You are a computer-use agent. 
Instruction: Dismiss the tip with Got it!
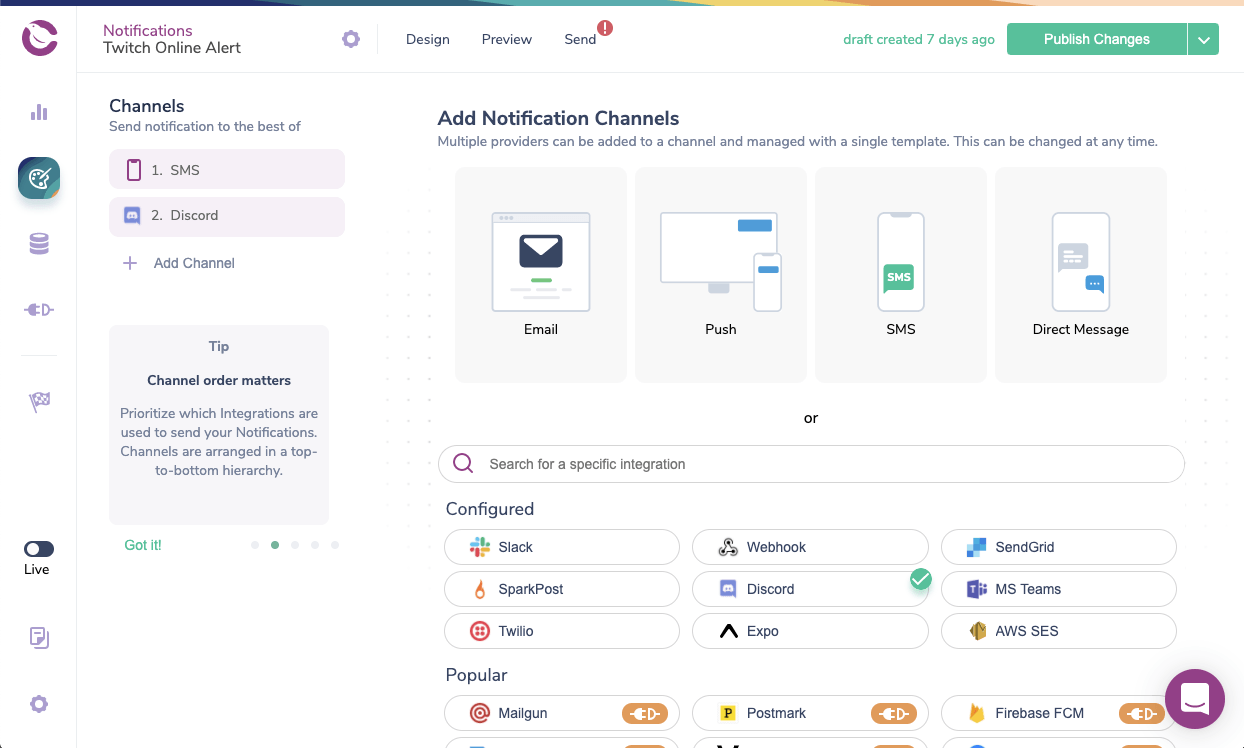[142, 545]
